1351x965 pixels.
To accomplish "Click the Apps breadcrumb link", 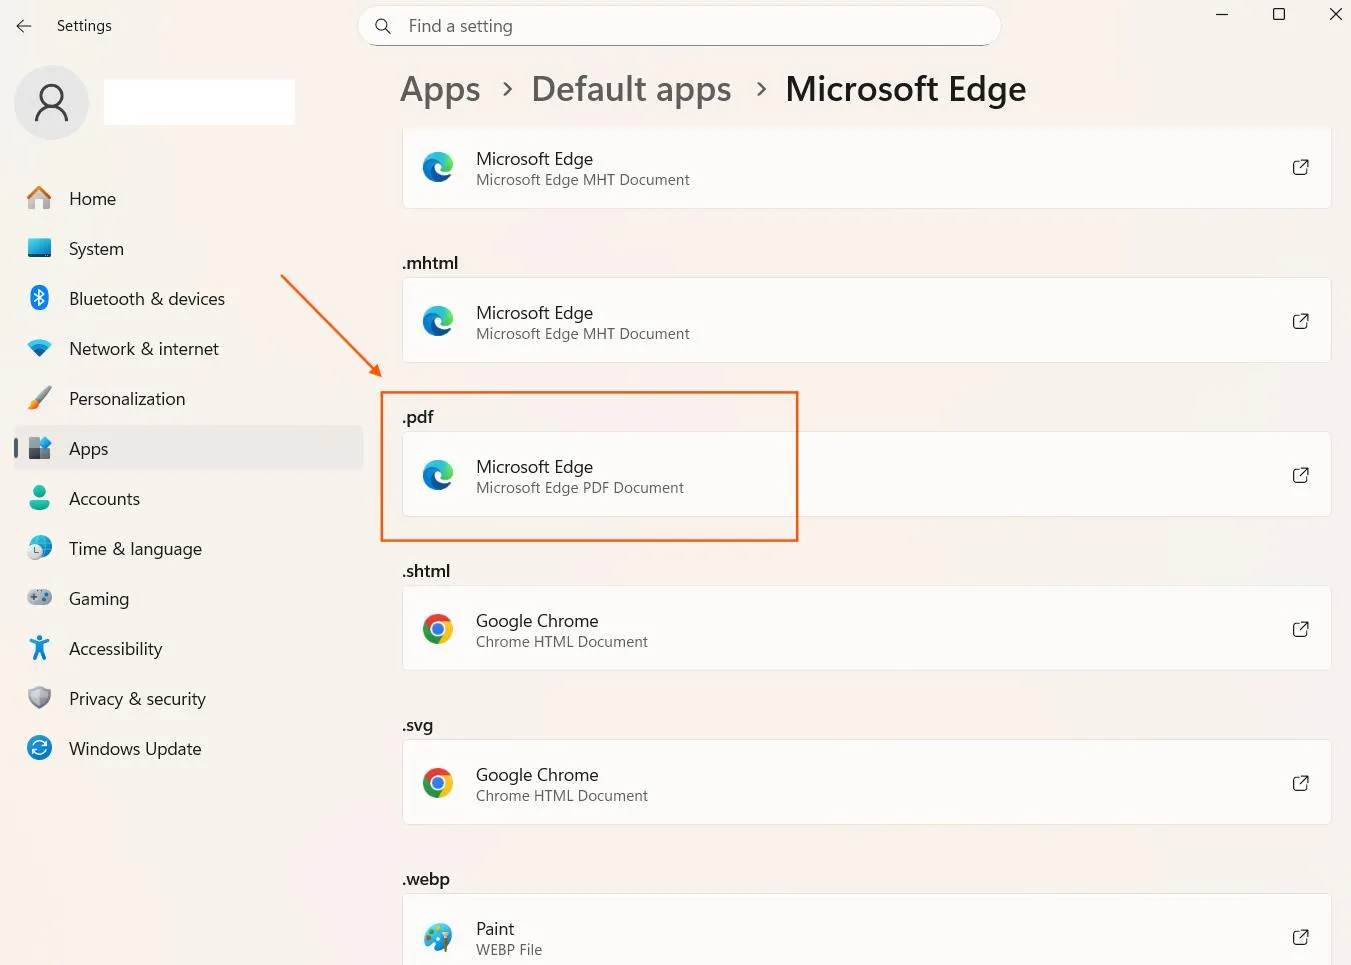I will pos(440,89).
